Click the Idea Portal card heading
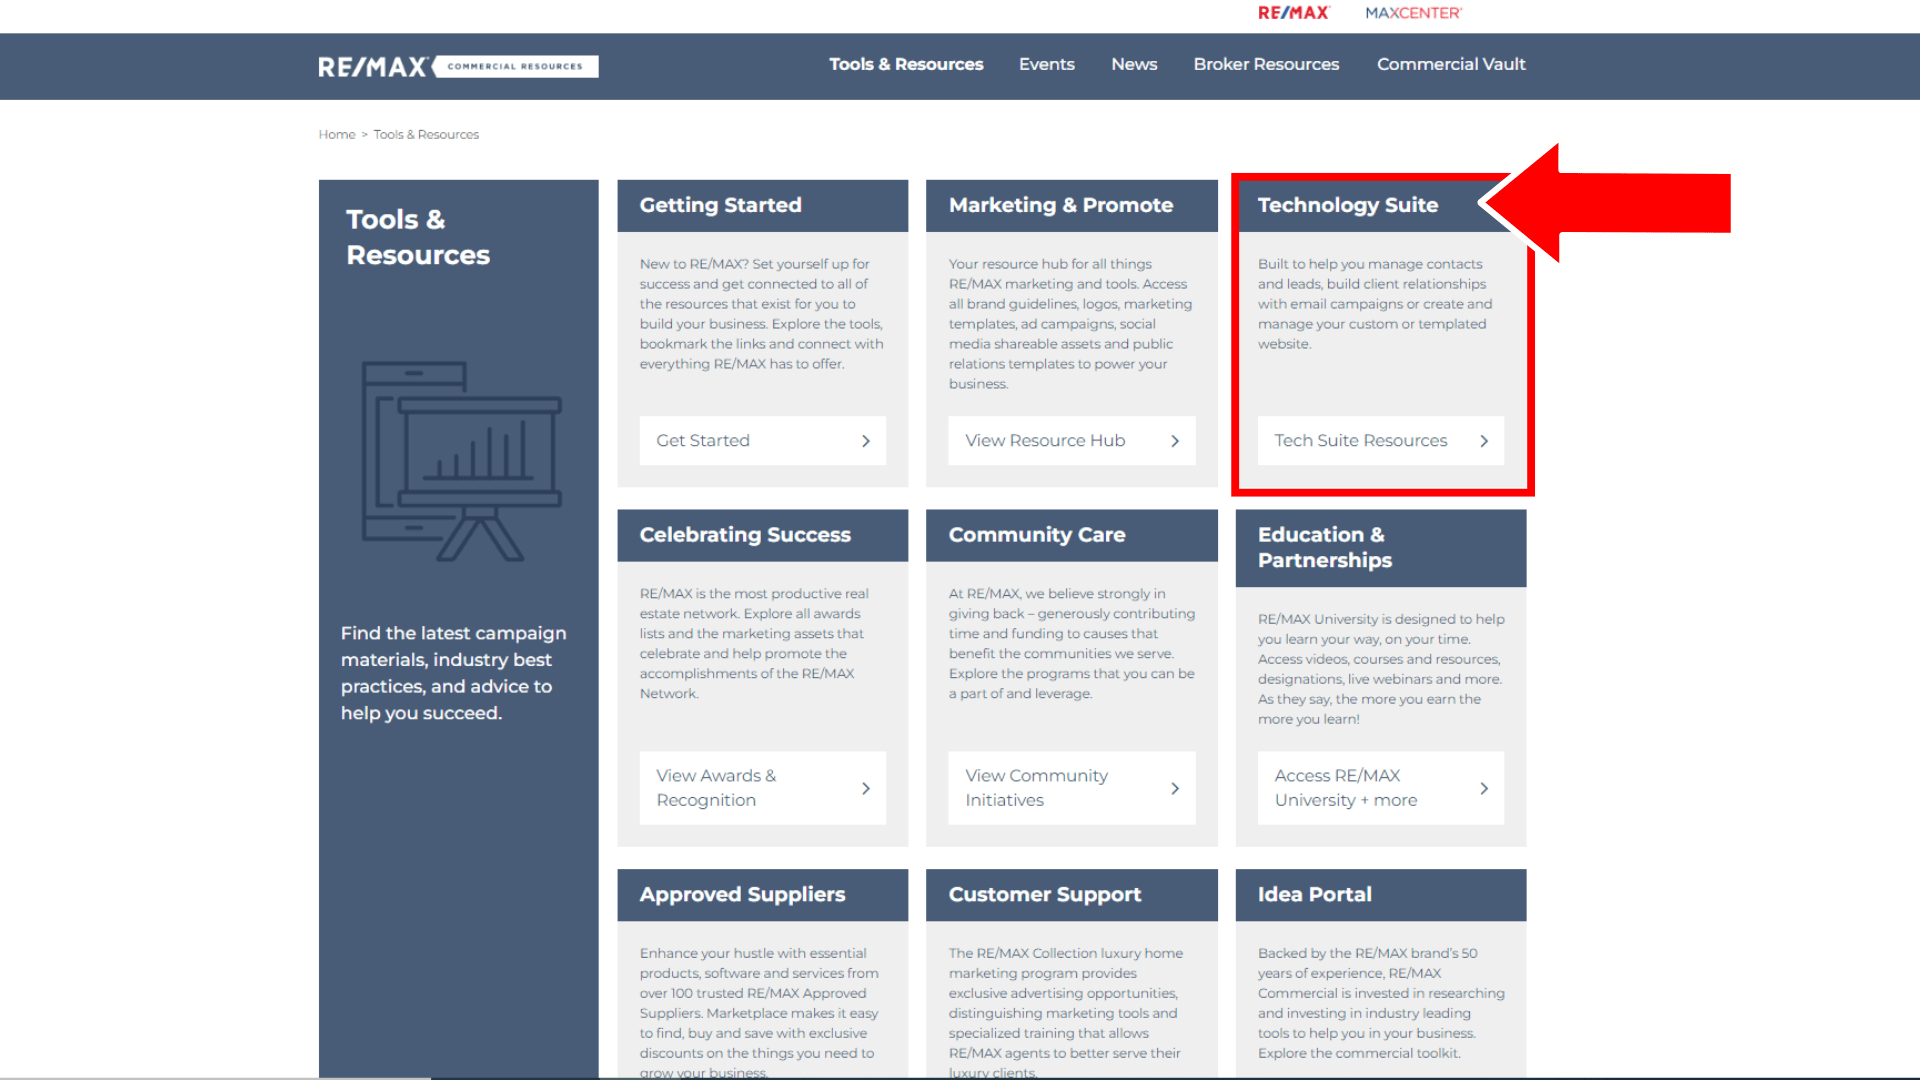The height and width of the screenshot is (1080, 1920). coord(1314,895)
